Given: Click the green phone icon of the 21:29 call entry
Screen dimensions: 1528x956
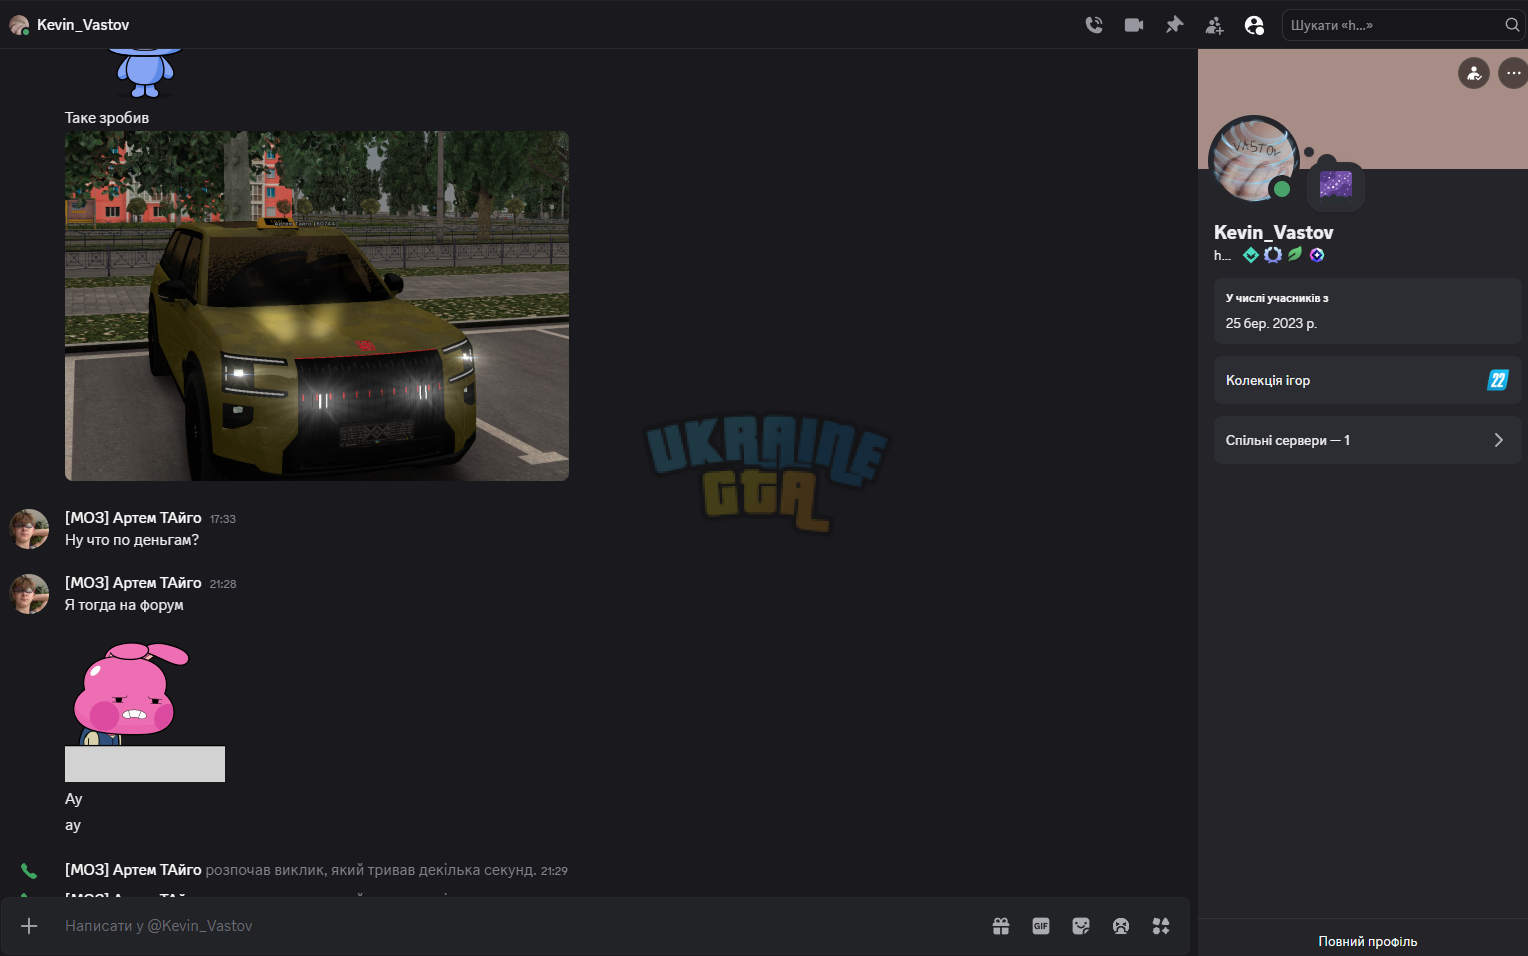Looking at the screenshot, I should tap(29, 871).
